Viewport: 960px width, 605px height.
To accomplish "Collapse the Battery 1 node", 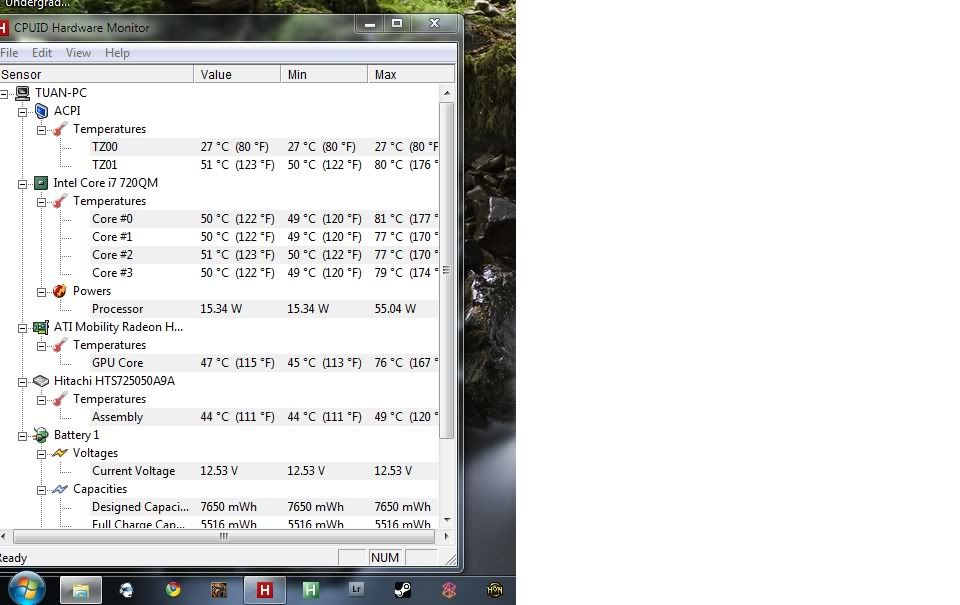I will 23,437.
